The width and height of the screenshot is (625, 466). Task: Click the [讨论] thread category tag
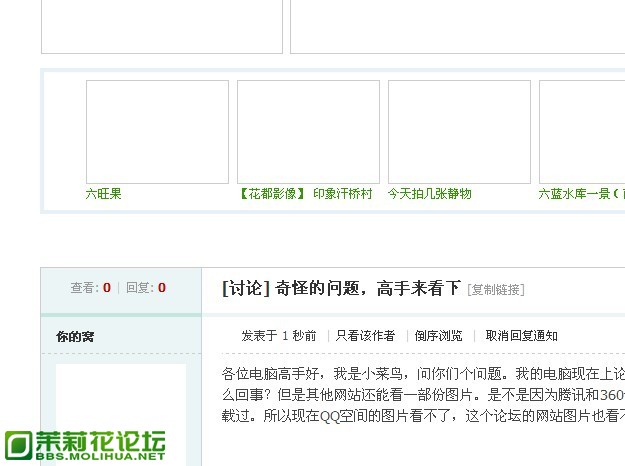pyautogui.click(x=246, y=288)
